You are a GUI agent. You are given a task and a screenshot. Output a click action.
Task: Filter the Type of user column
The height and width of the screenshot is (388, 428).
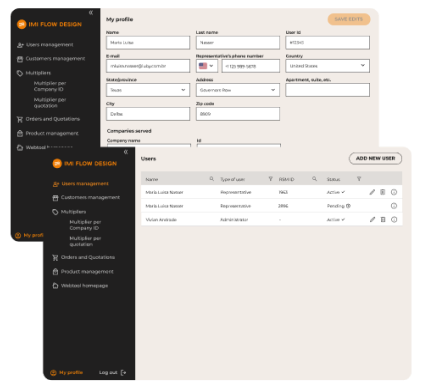[x=271, y=179]
